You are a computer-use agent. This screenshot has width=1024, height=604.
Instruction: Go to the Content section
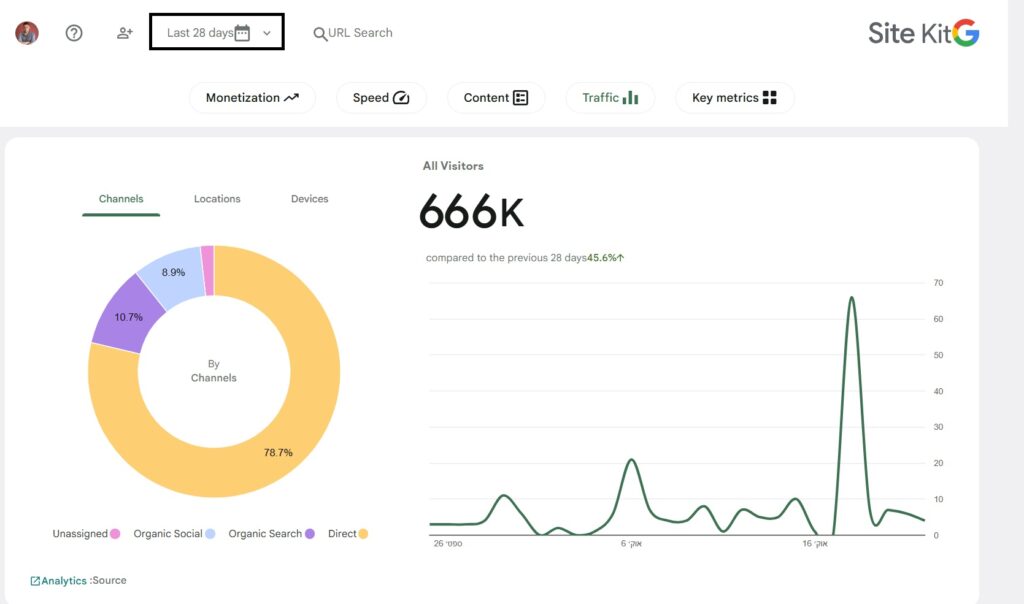click(x=496, y=98)
